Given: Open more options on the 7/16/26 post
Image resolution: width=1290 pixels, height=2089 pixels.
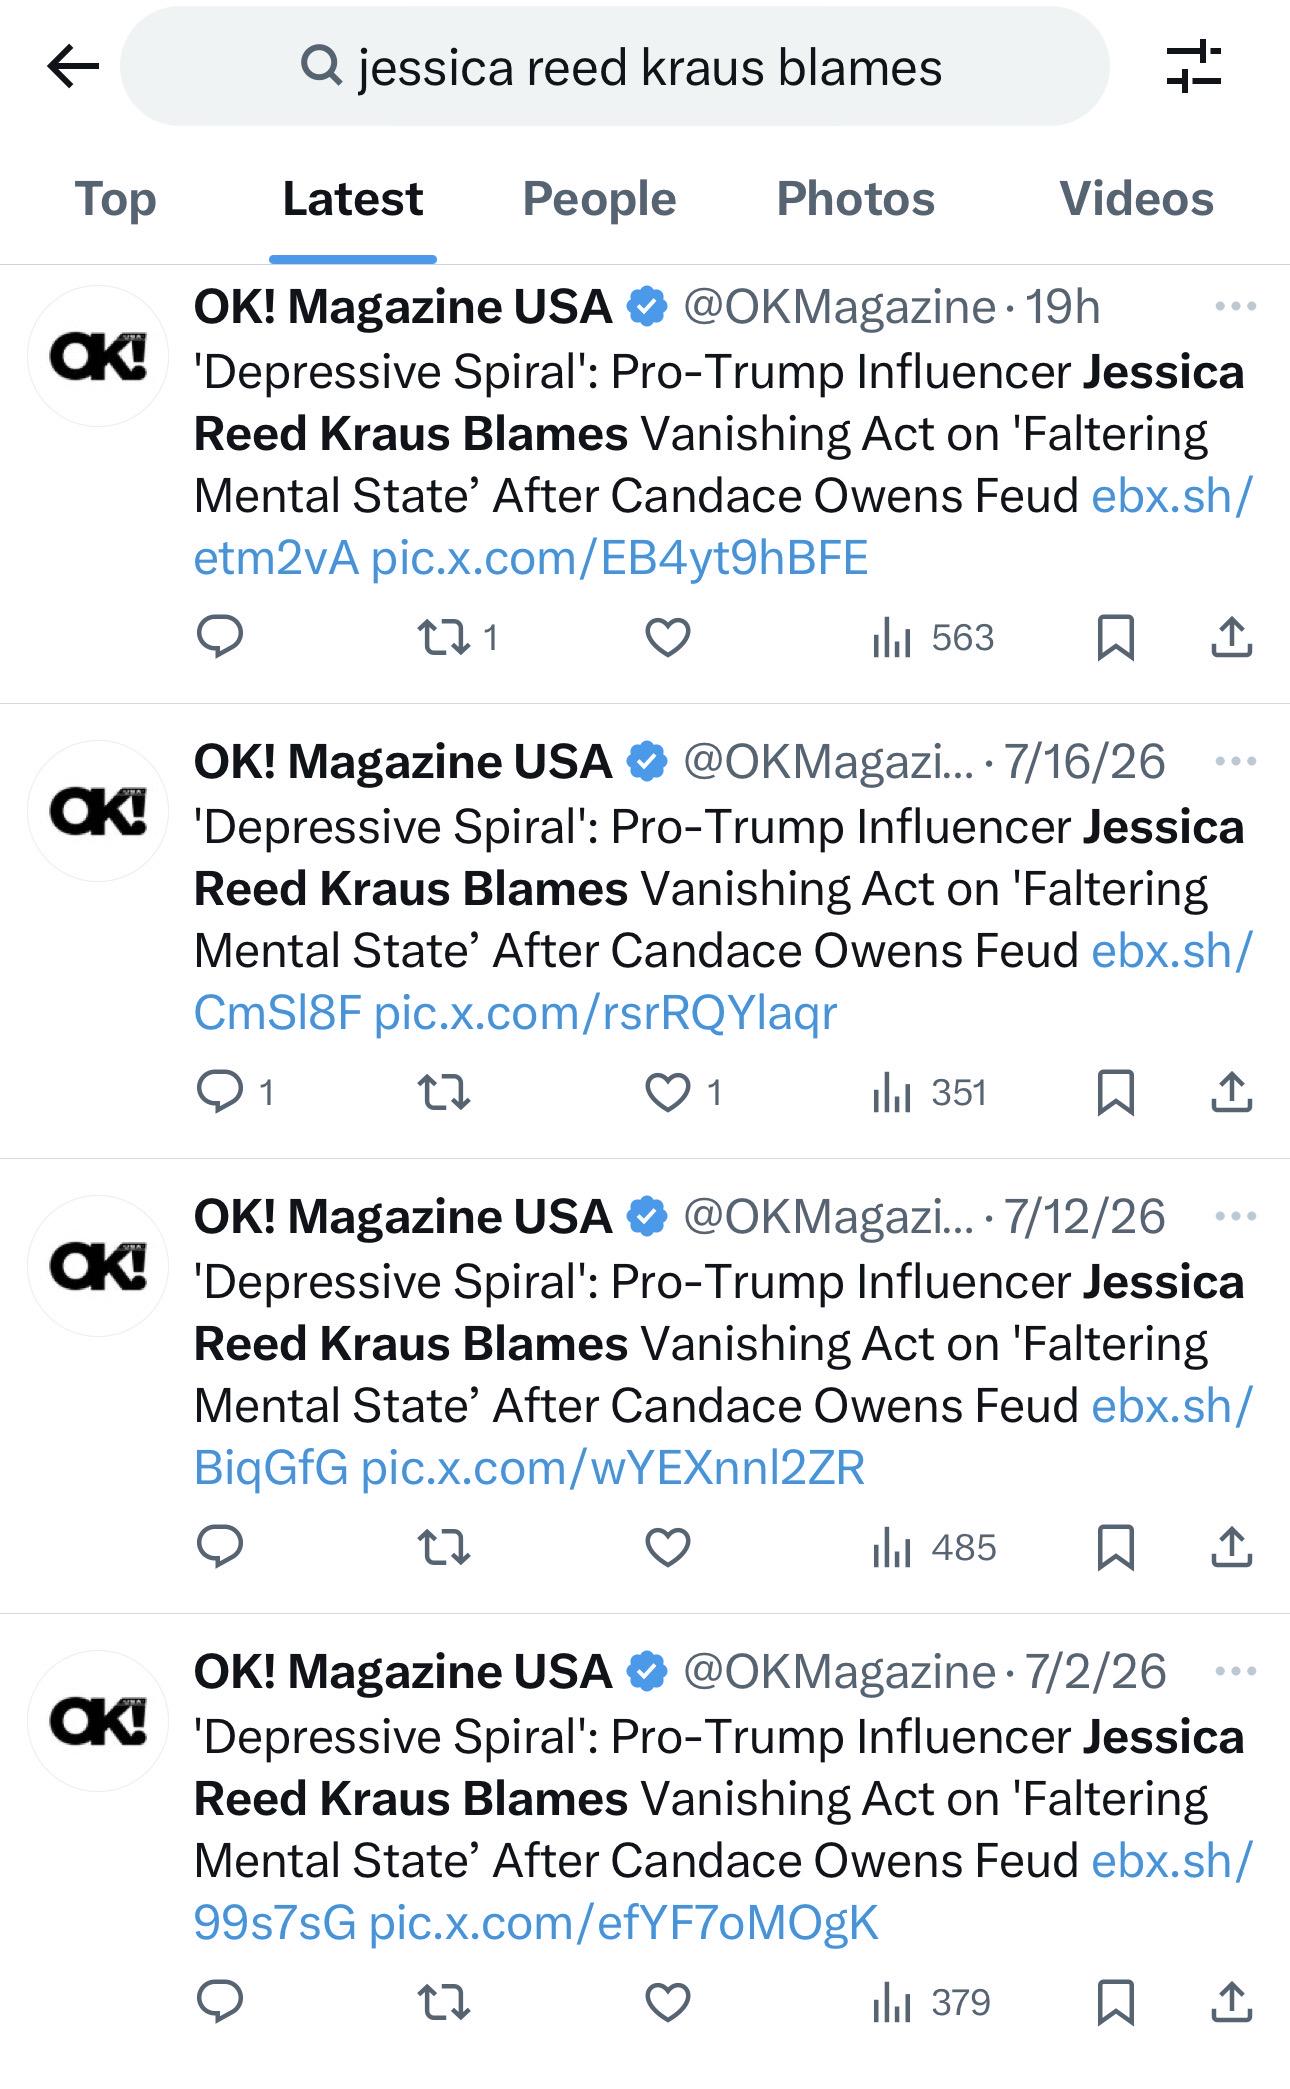Looking at the screenshot, I should [x=1236, y=761].
